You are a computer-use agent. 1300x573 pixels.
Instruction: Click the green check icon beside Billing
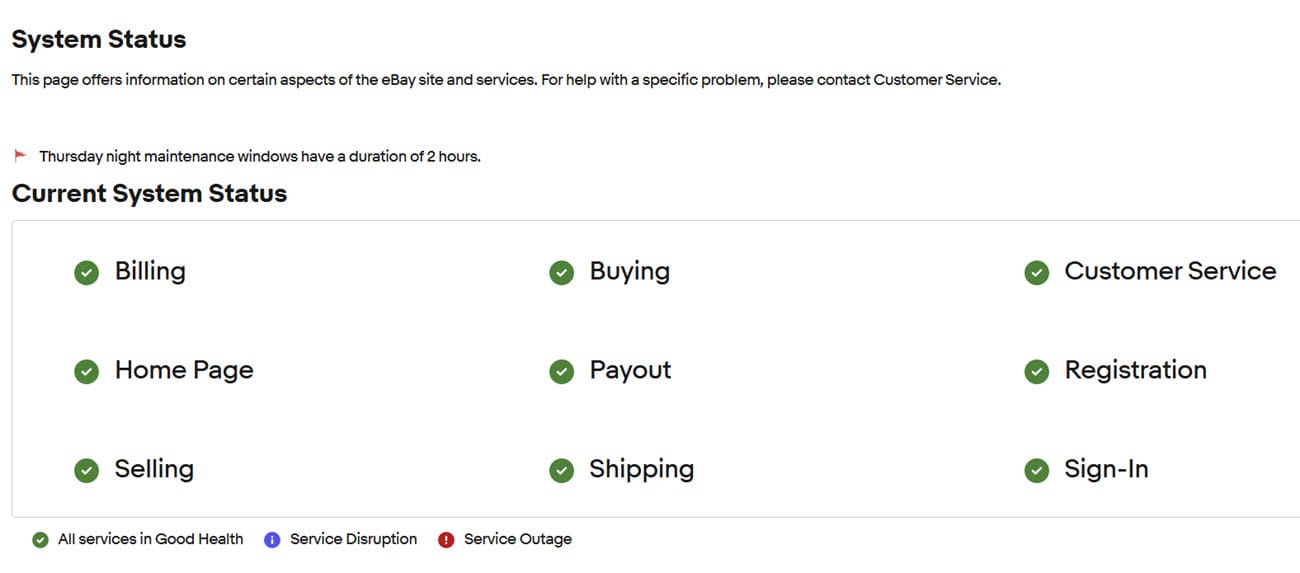pos(87,272)
